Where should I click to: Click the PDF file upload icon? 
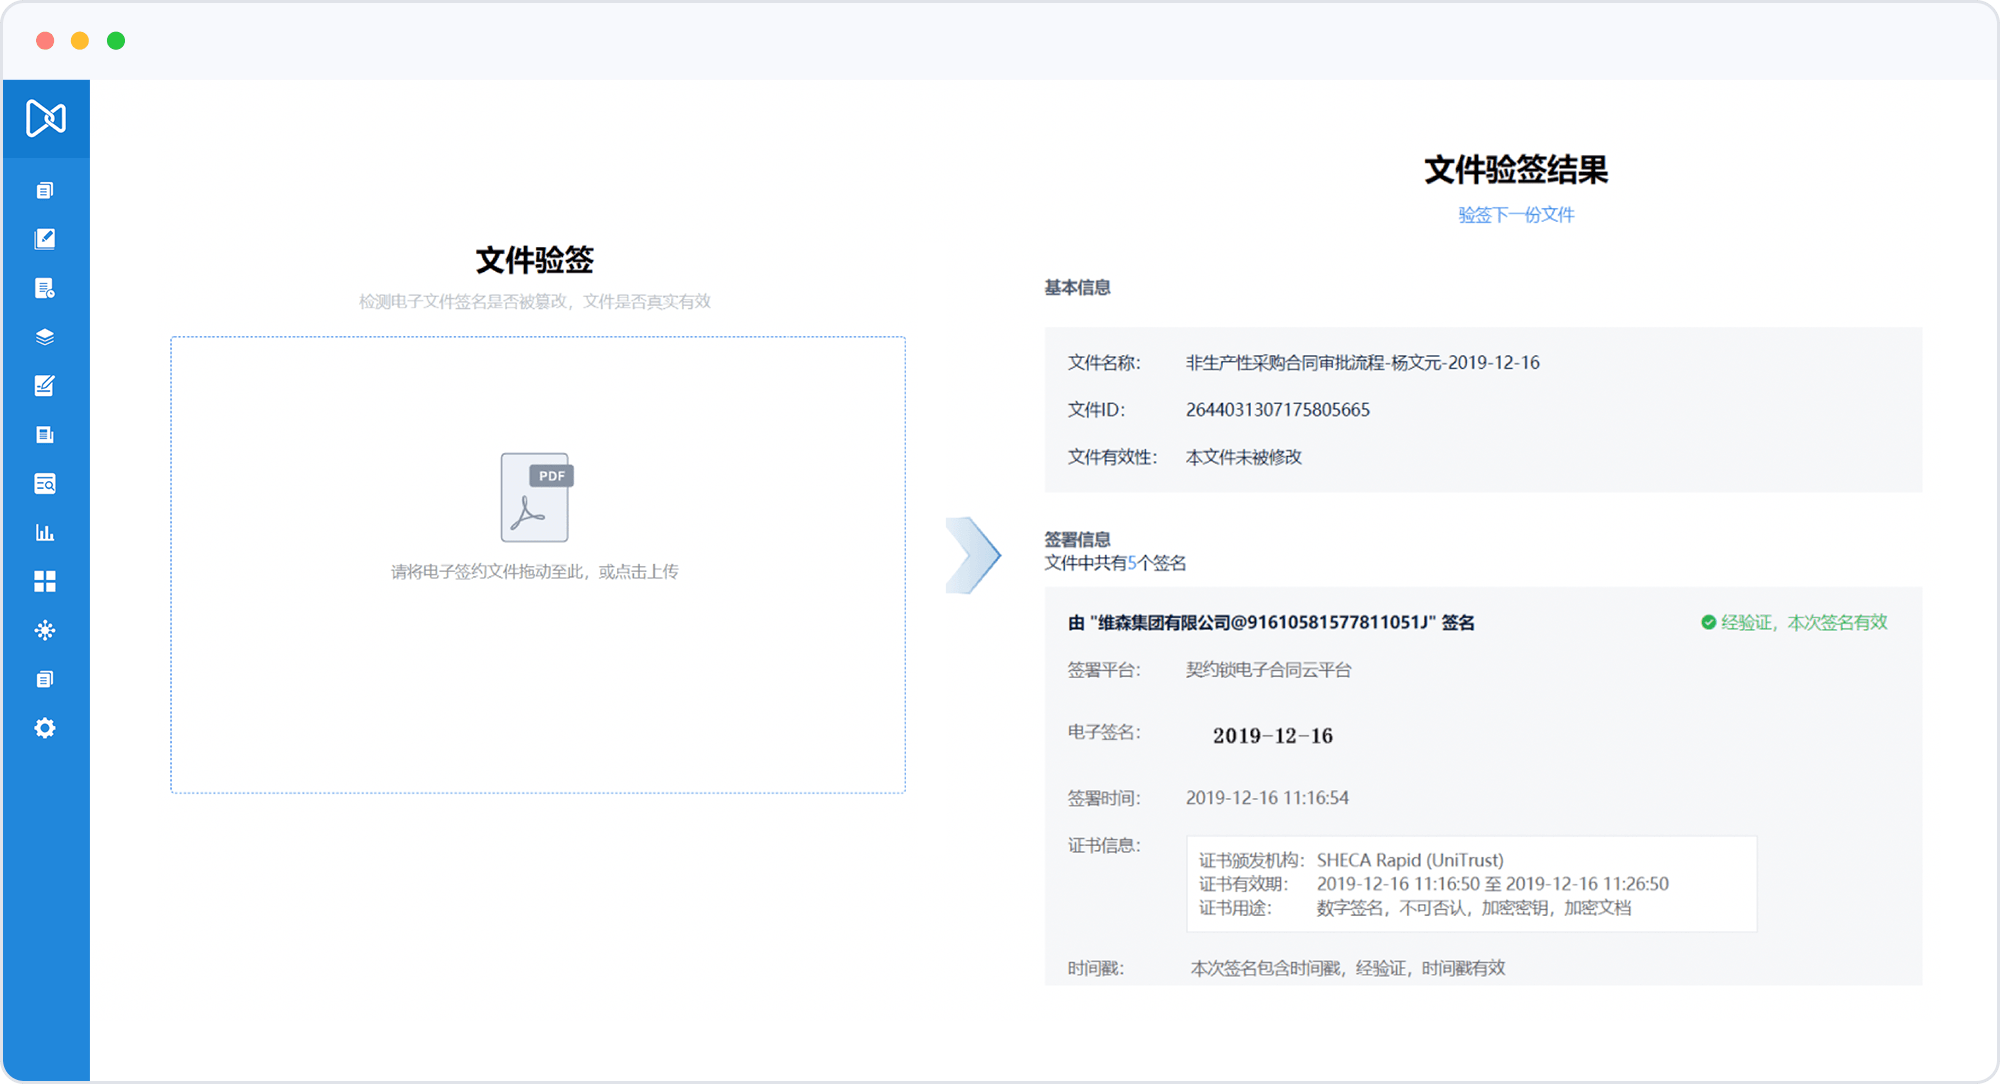(536, 497)
